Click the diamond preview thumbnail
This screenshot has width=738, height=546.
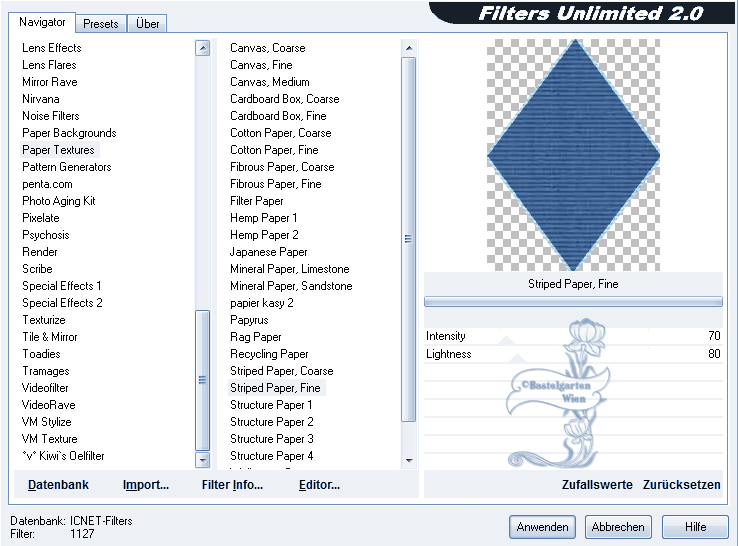tap(573, 155)
